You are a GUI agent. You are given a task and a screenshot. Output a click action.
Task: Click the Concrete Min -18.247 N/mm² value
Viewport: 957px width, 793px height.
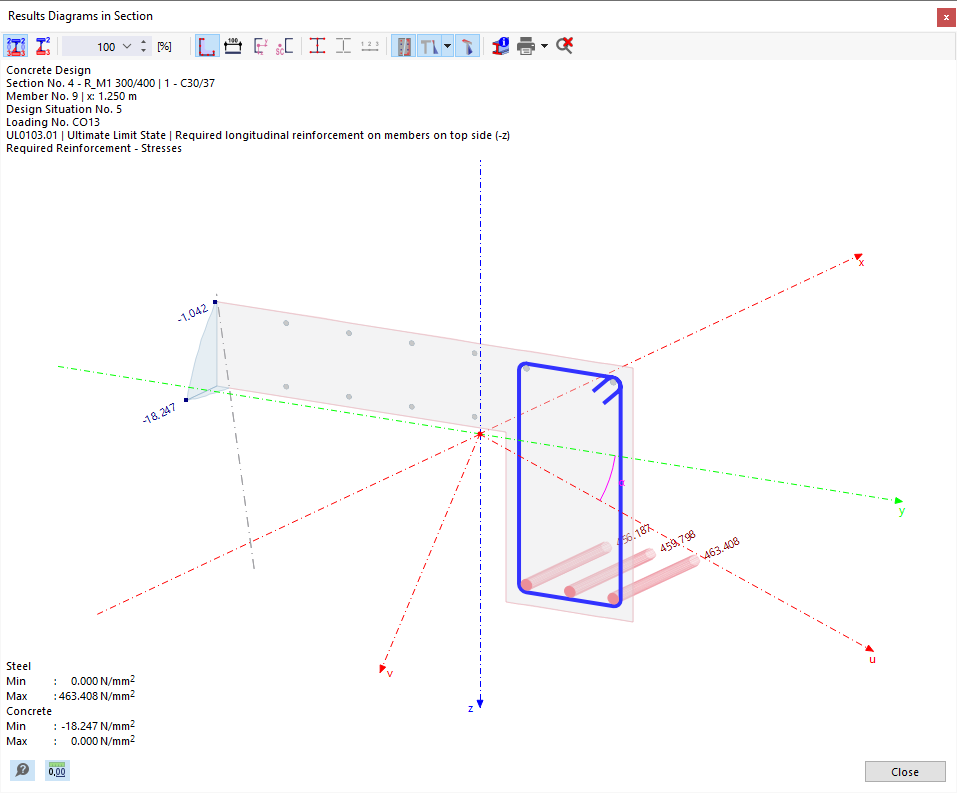[98, 726]
